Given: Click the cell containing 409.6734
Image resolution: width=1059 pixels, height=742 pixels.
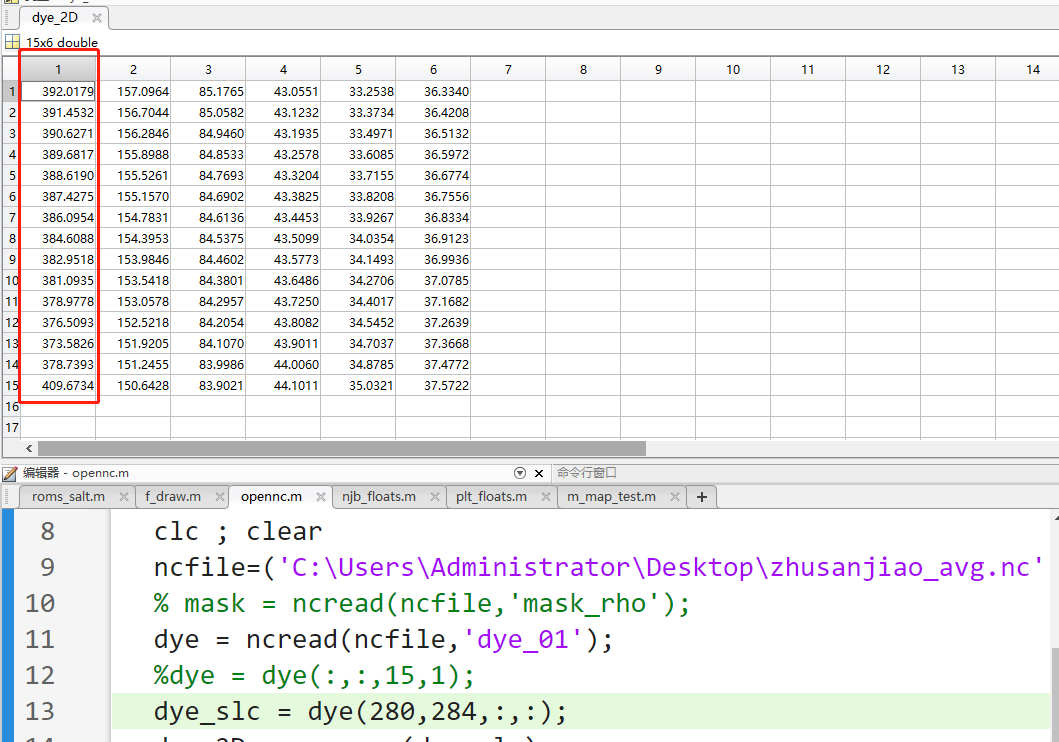Looking at the screenshot, I should [x=59, y=386].
